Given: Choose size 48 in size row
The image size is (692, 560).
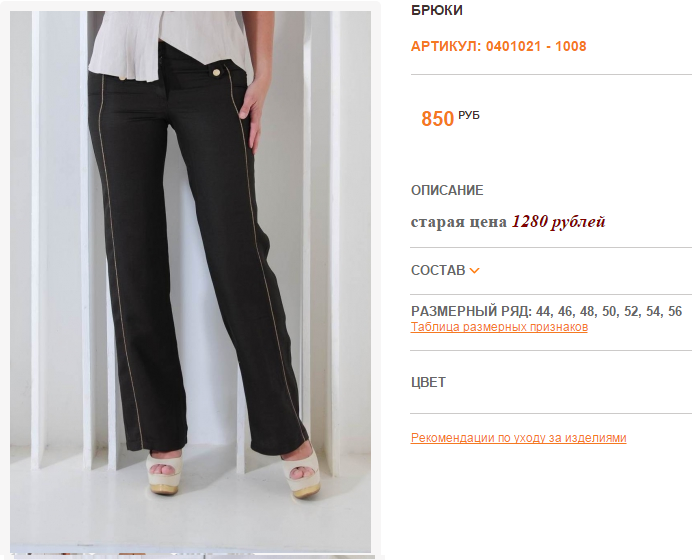Looking at the screenshot, I should 589,312.
